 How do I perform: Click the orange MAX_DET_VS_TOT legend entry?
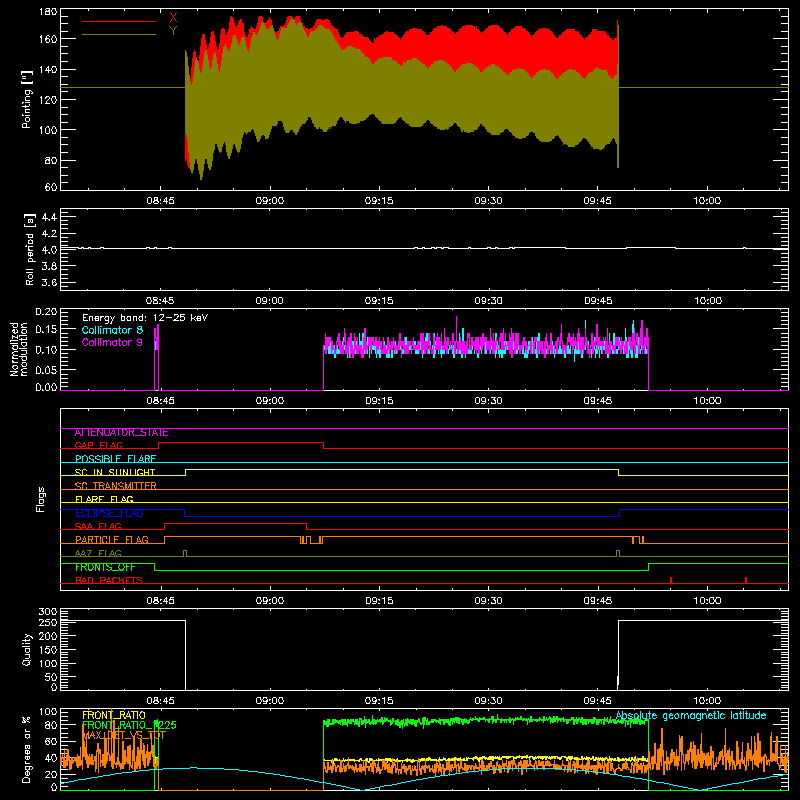pos(124,735)
